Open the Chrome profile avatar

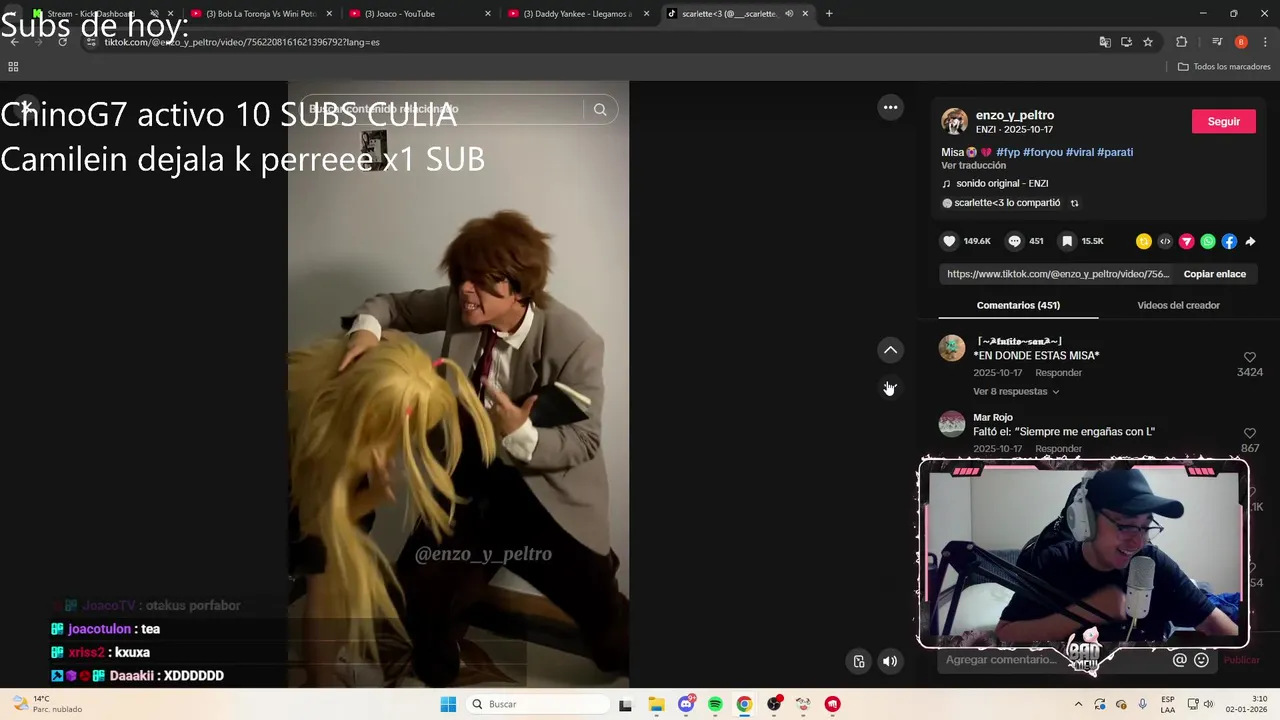point(1241,42)
